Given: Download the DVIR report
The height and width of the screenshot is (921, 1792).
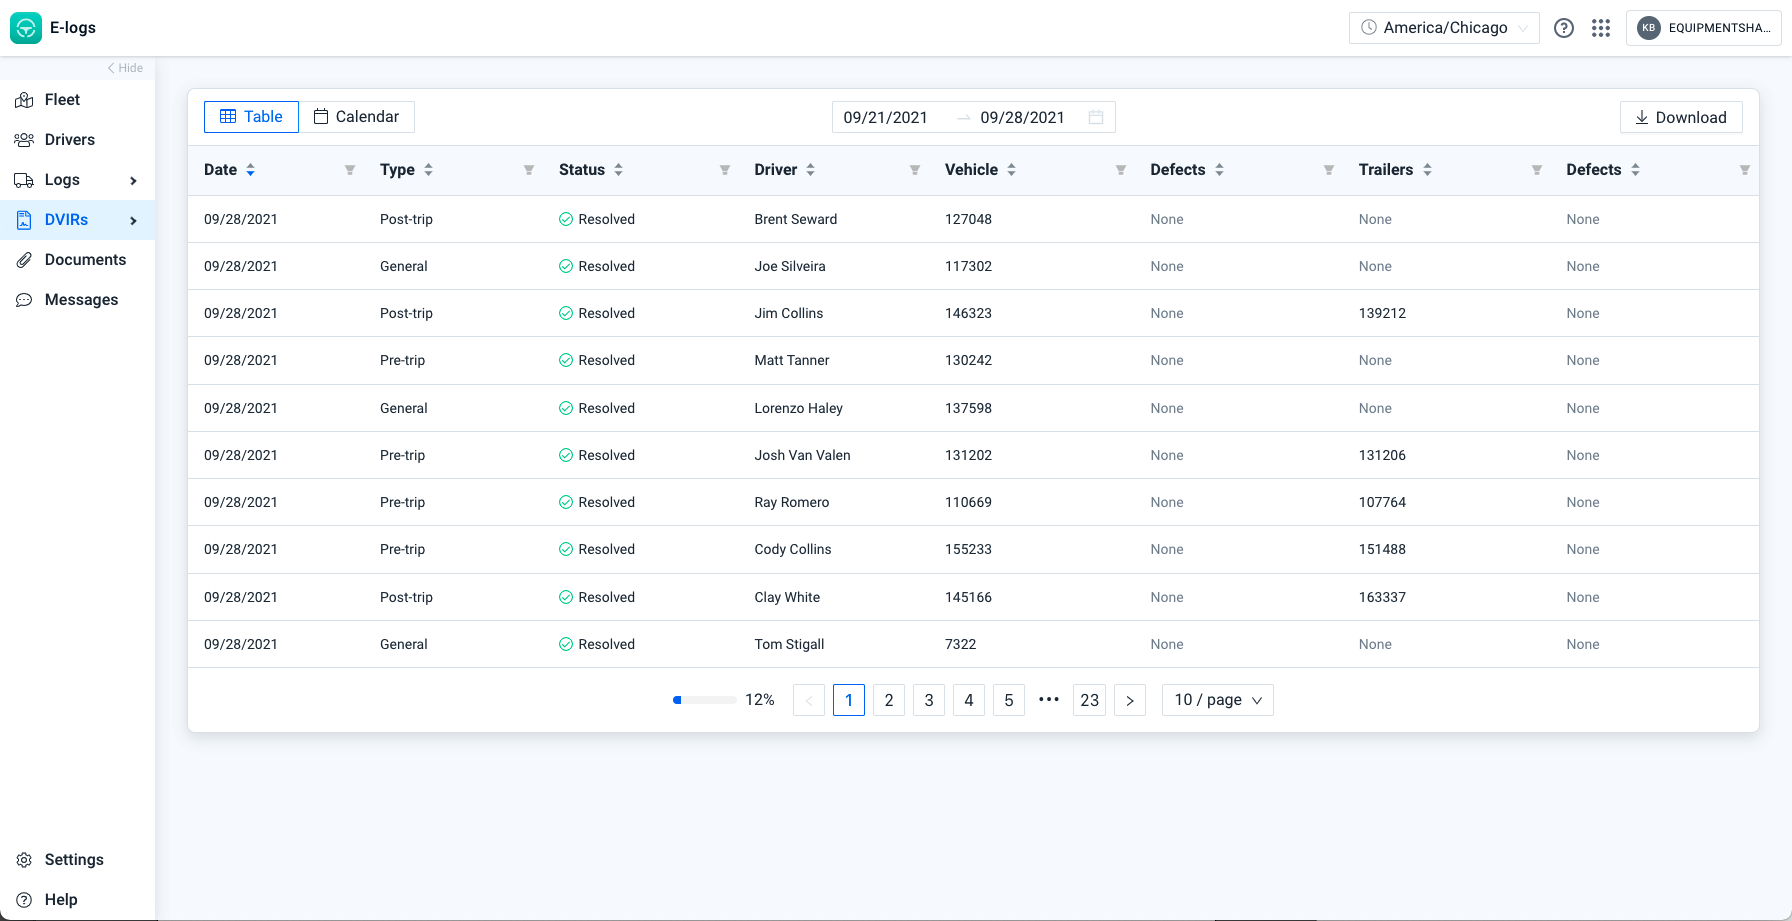Looking at the screenshot, I should pyautogui.click(x=1681, y=117).
